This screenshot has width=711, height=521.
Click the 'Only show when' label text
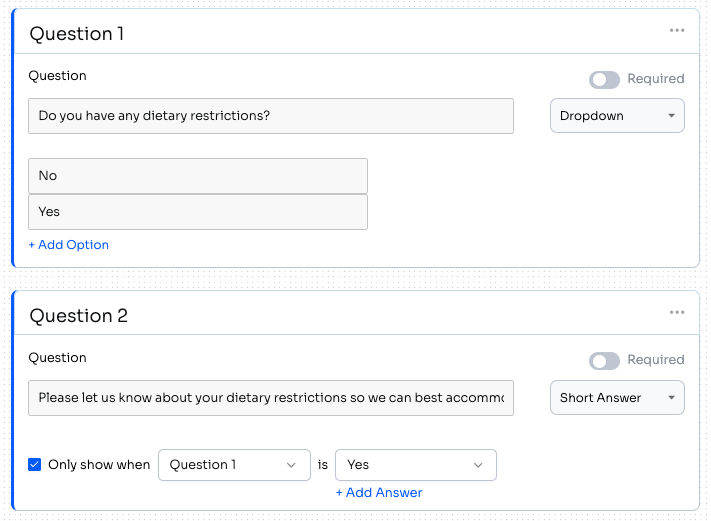coord(99,465)
